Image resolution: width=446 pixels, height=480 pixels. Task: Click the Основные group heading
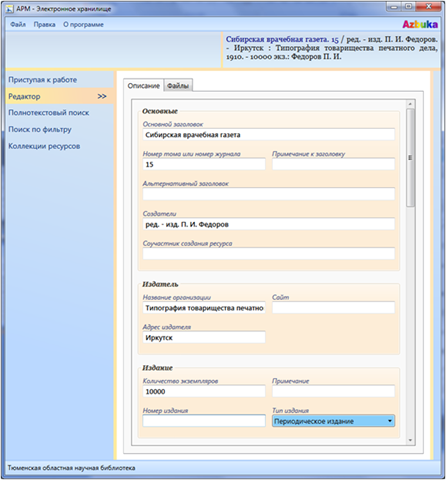pyautogui.click(x=160, y=111)
